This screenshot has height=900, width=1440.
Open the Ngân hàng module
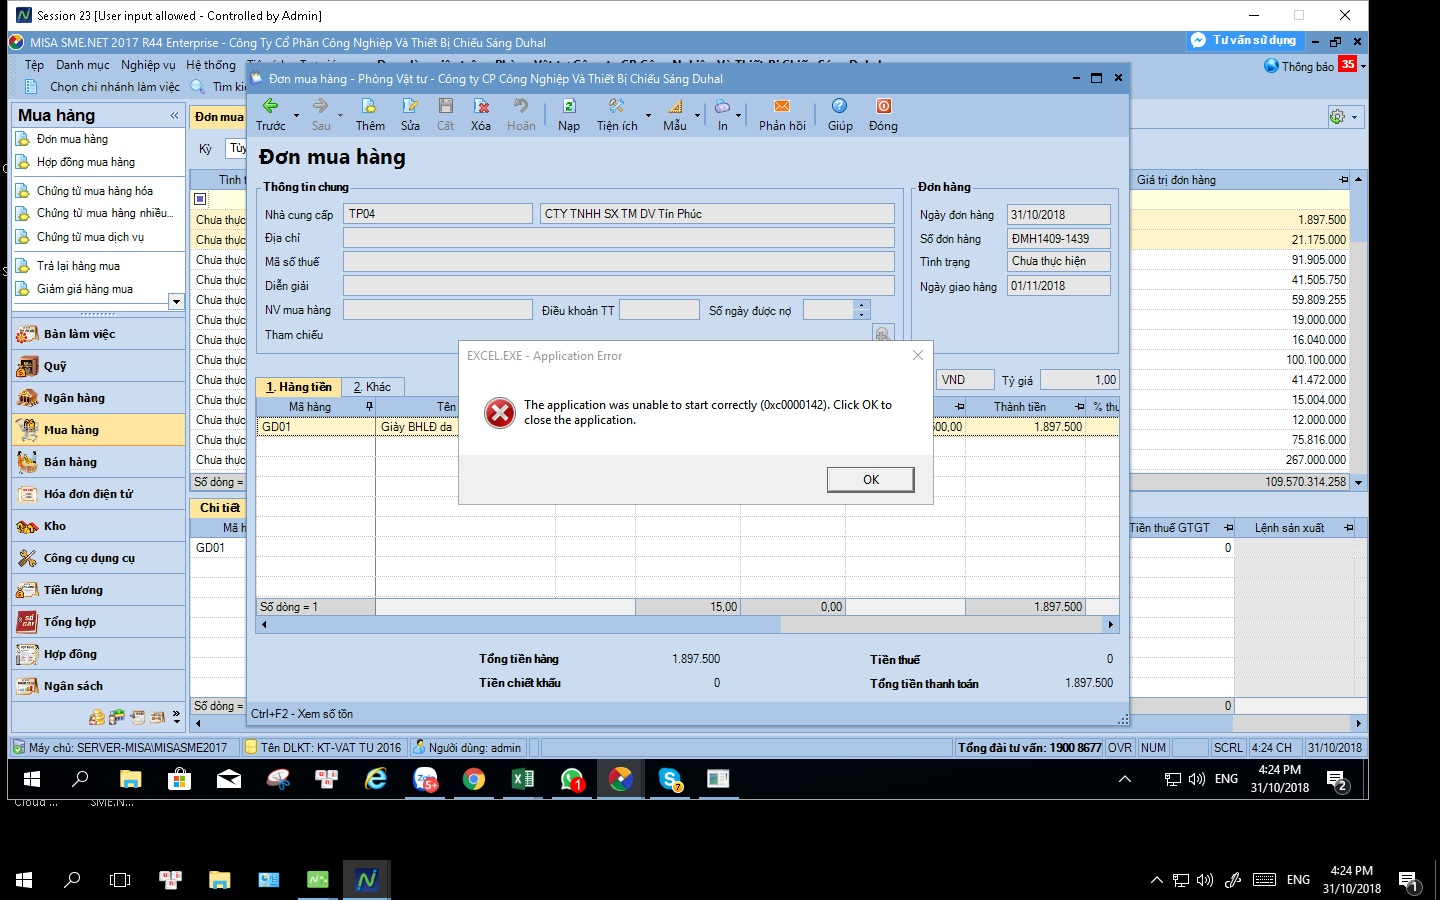tap(98, 398)
